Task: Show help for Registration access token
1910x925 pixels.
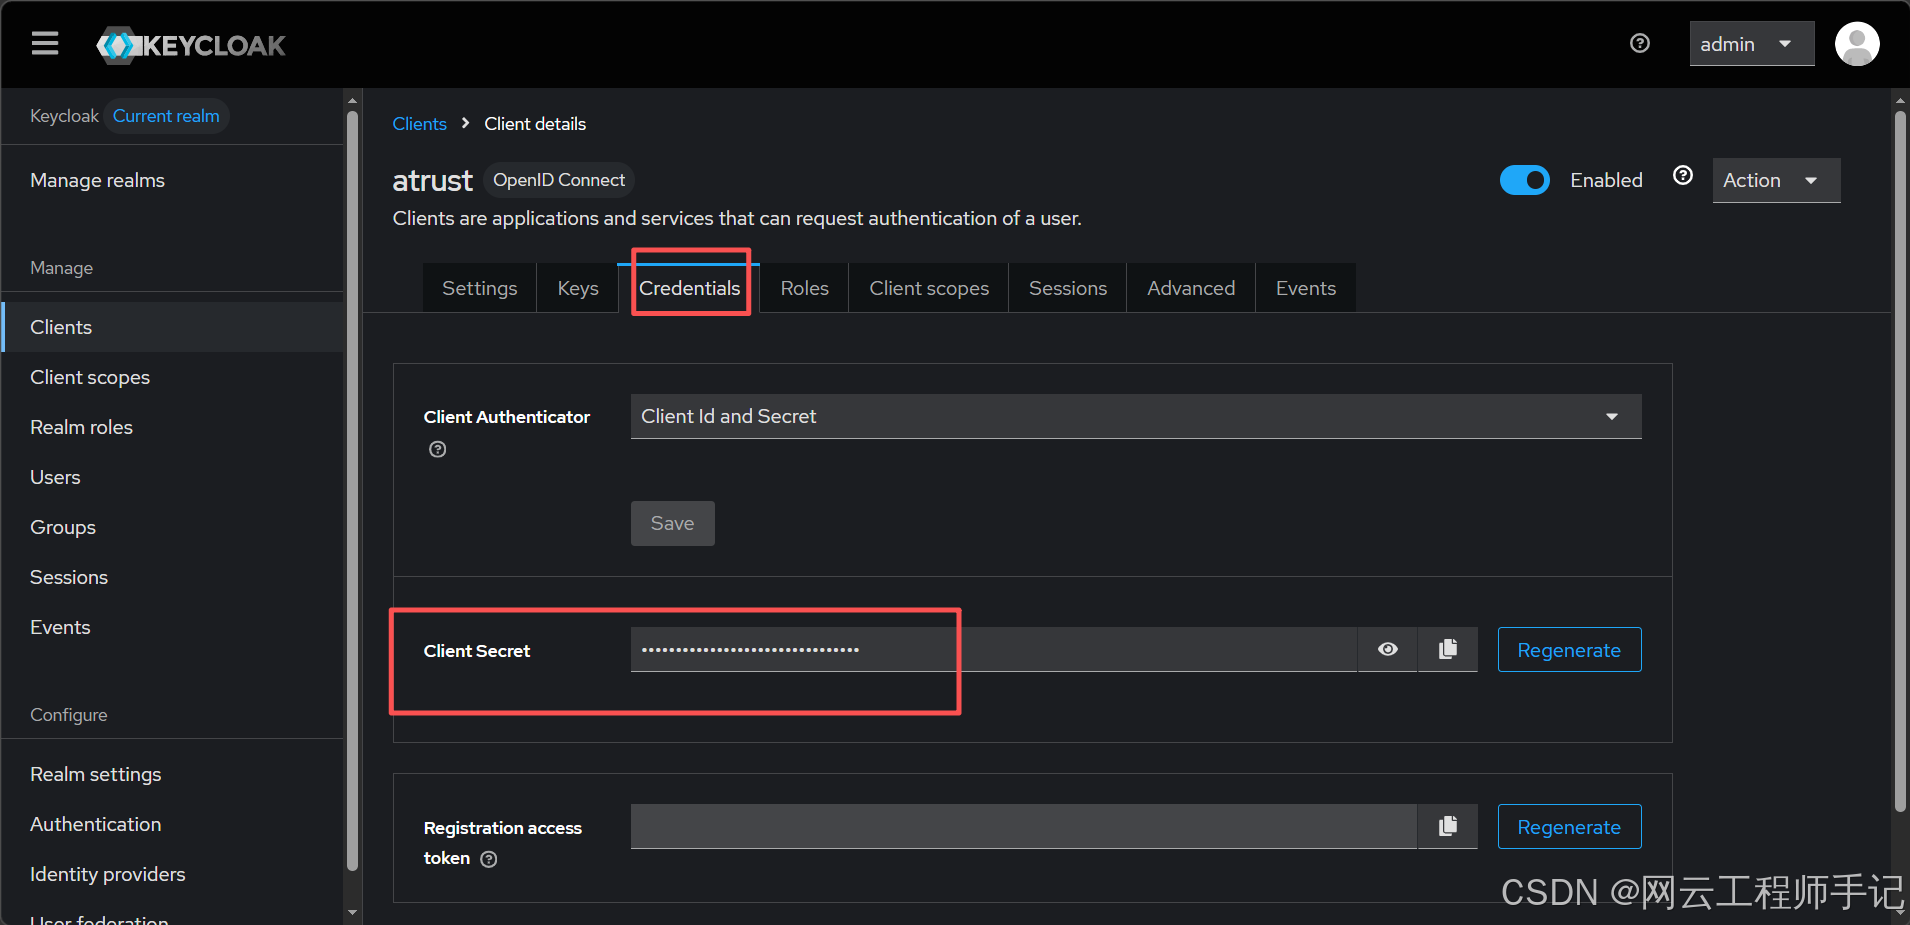Action: 488,859
